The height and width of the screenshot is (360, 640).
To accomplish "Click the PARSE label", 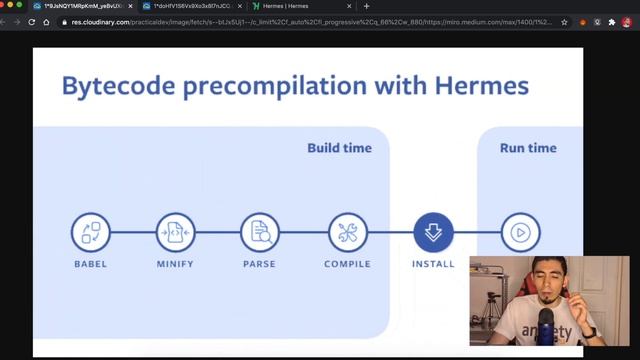I will 260,264.
